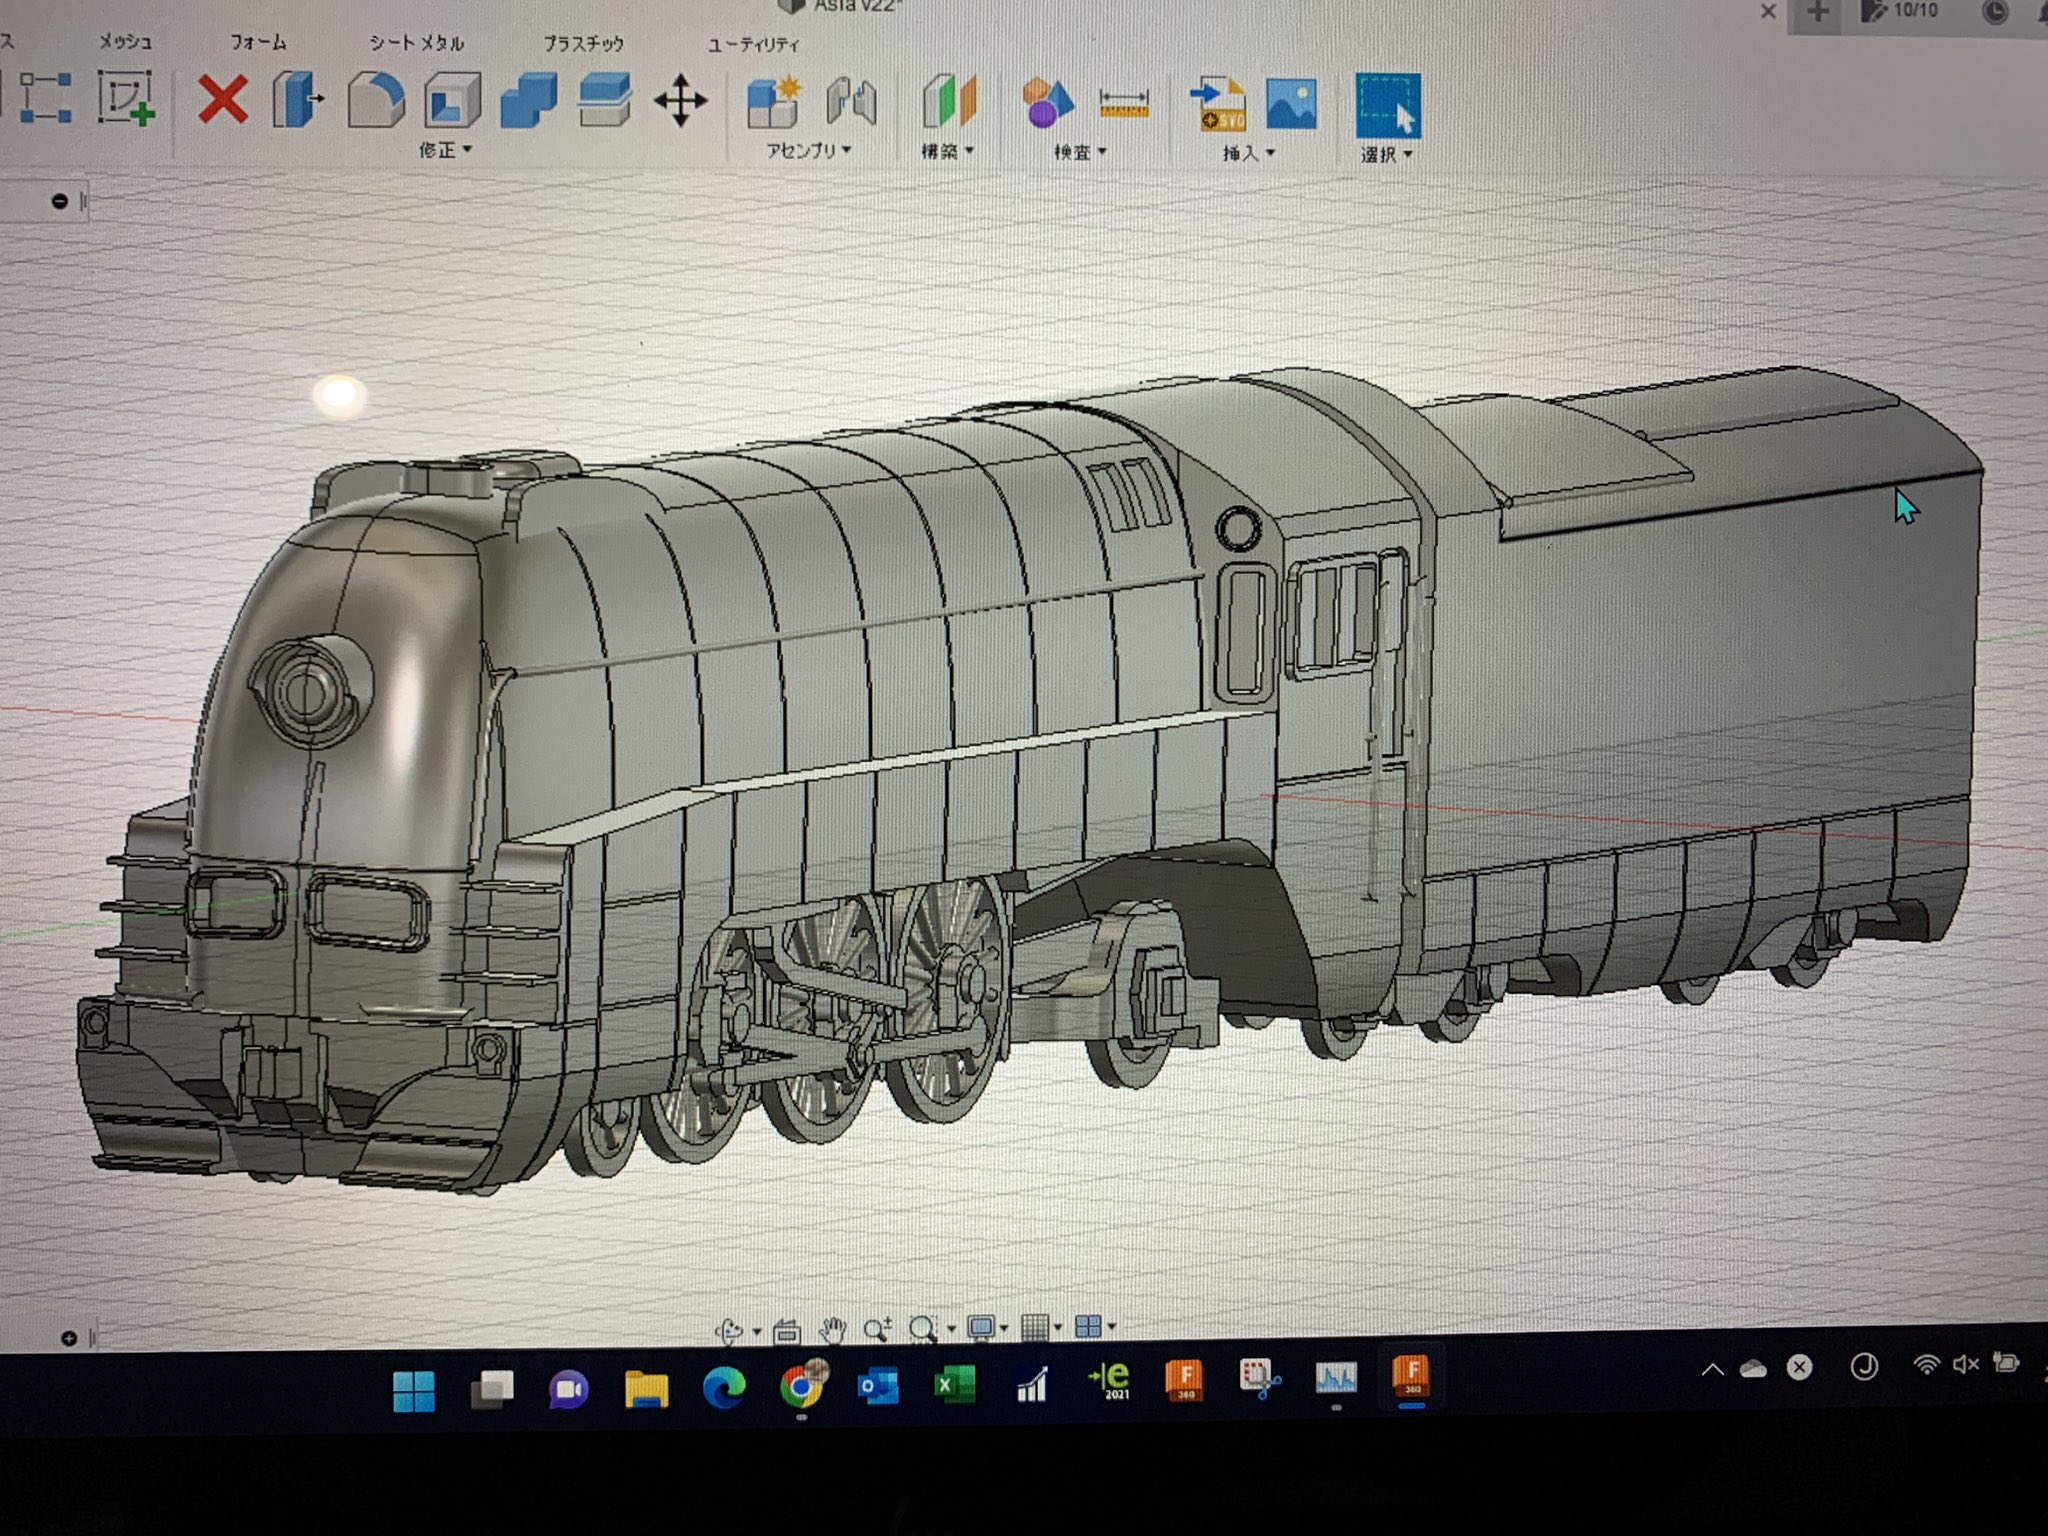
Task: Select the Pan hand tool
Action: 832,1330
